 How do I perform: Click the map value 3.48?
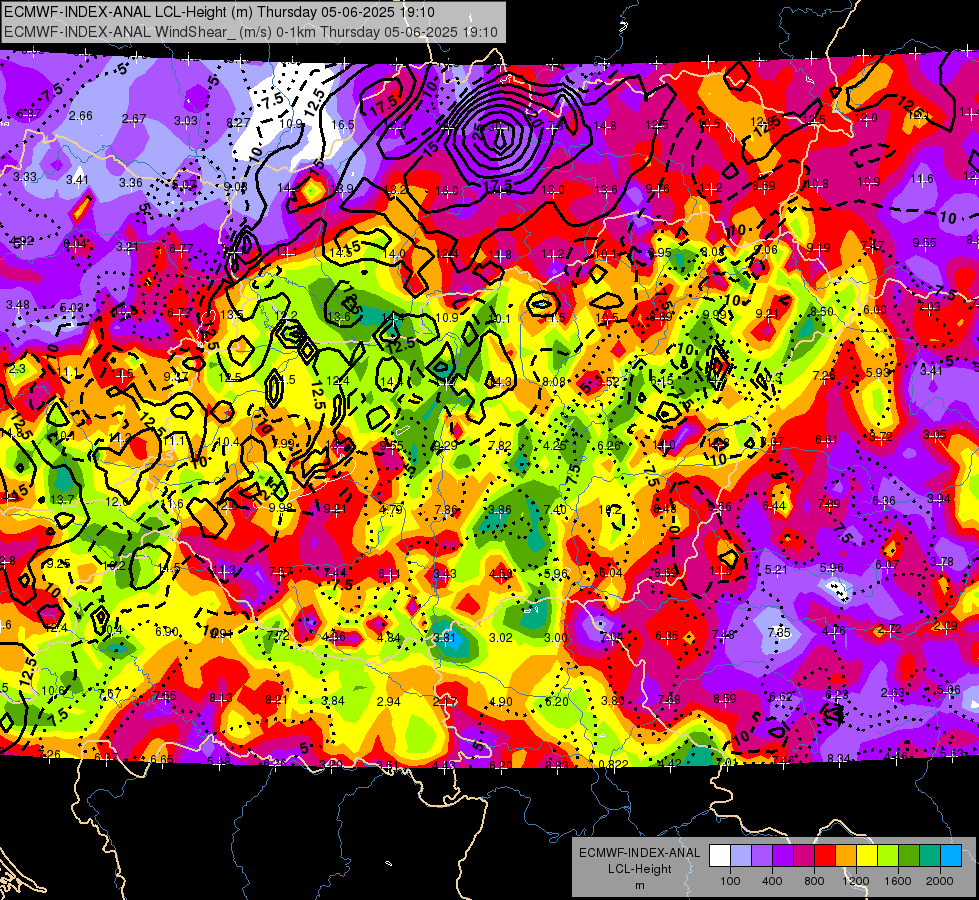(17, 305)
